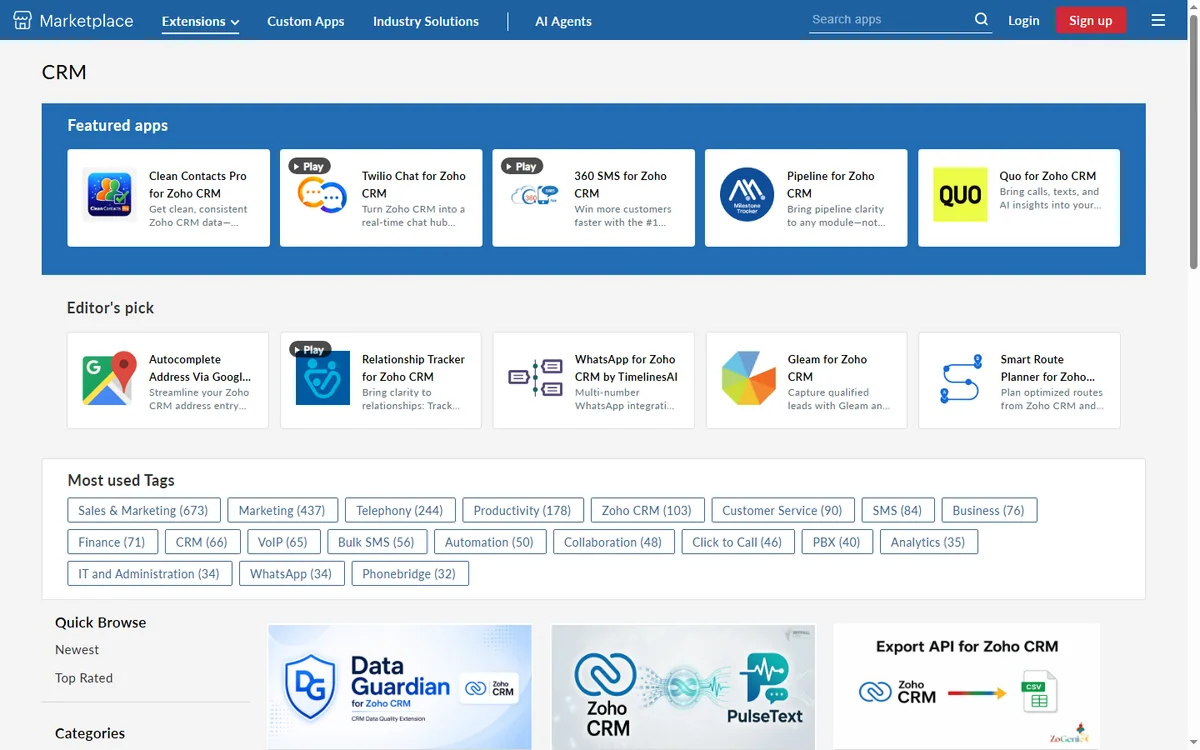Open Clean Contacts Pro for Zoho CRM title

(x=198, y=184)
